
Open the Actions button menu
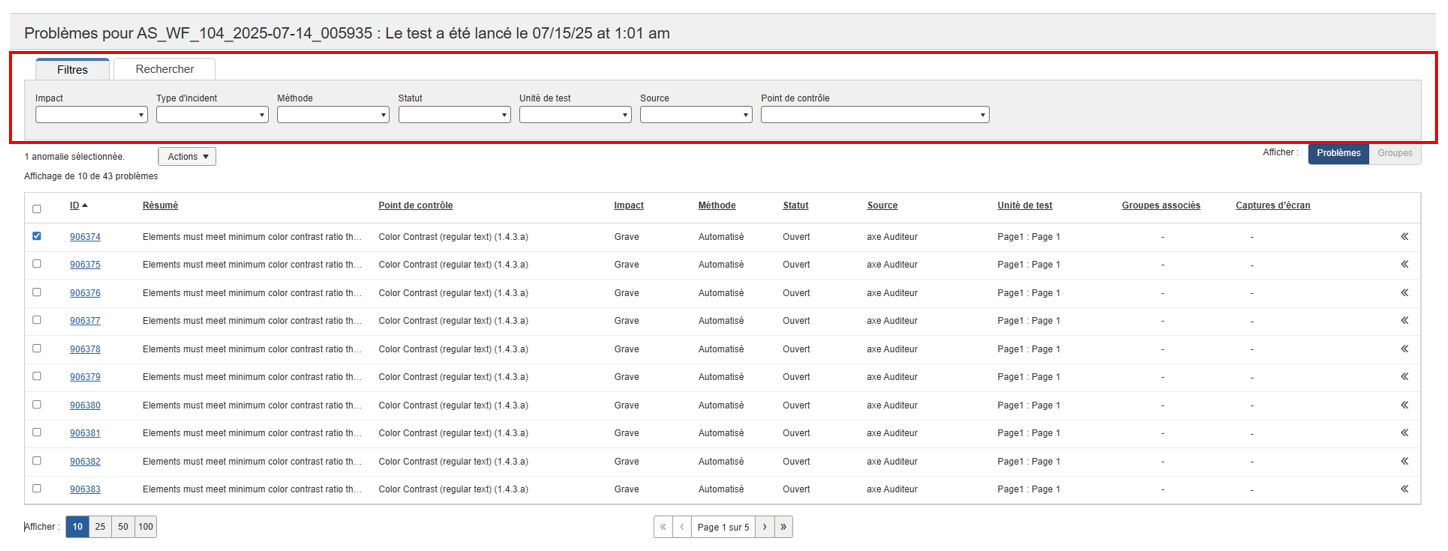[187, 156]
